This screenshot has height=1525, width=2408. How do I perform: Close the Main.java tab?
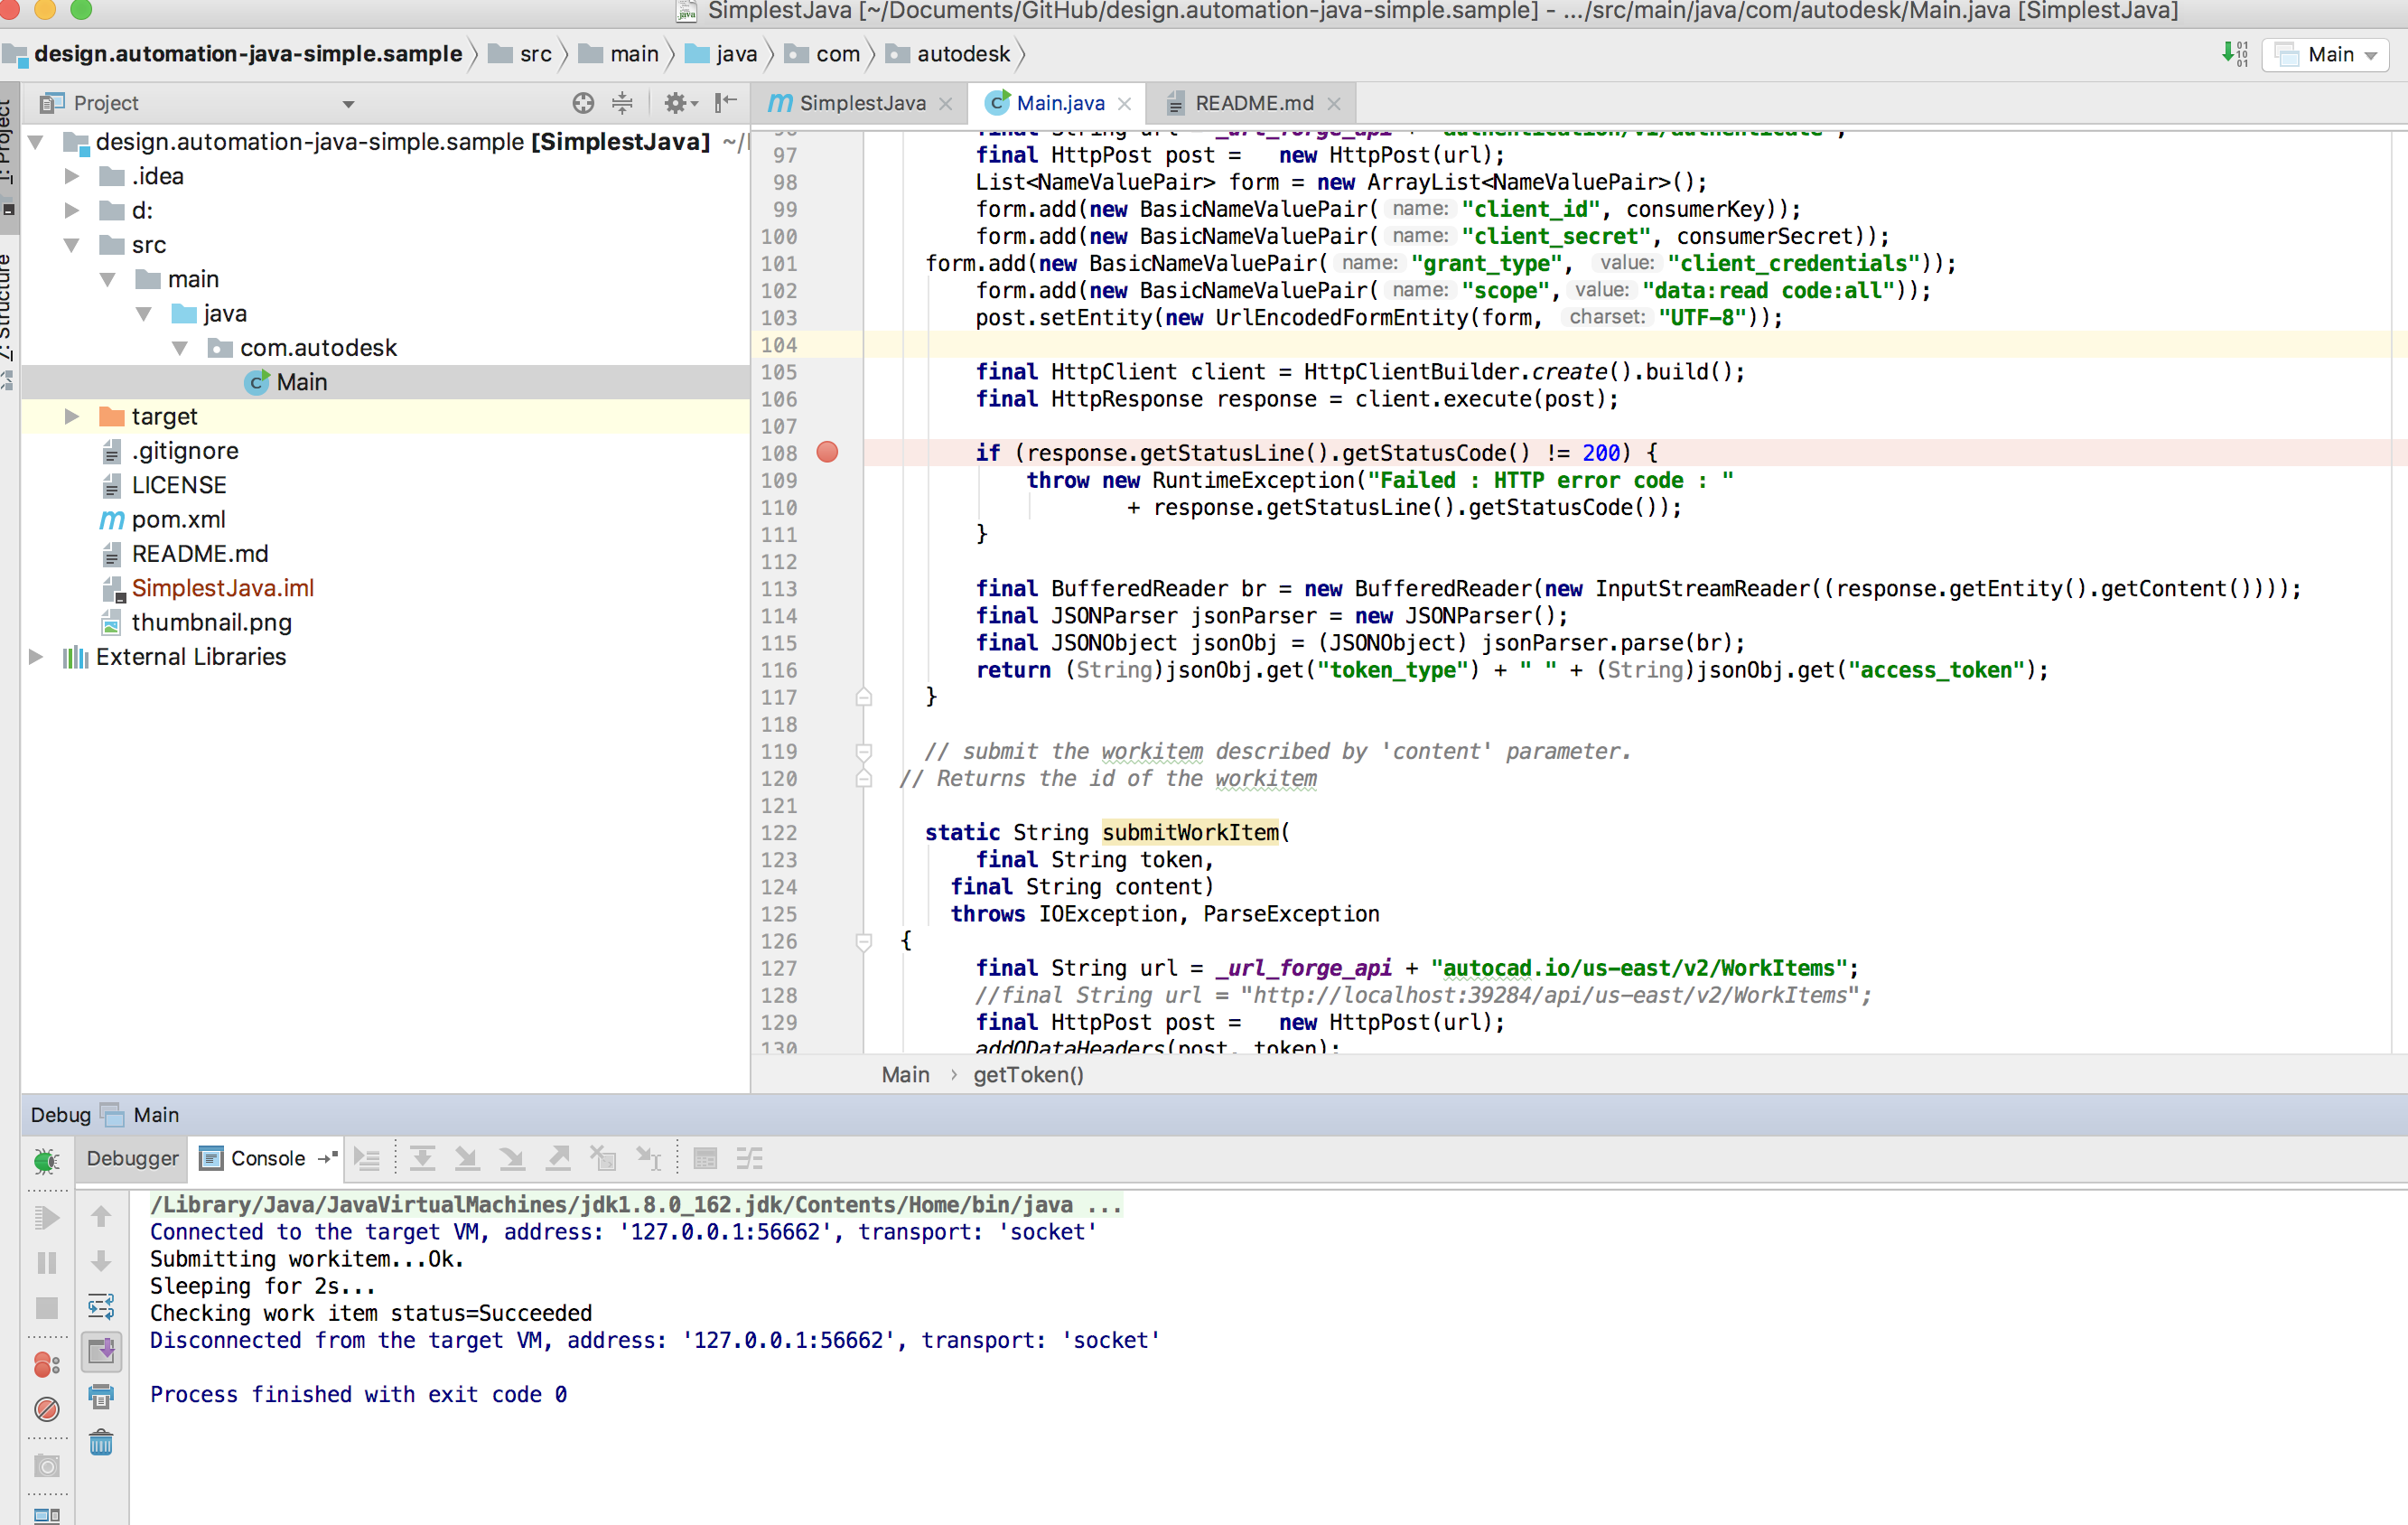tap(1124, 104)
